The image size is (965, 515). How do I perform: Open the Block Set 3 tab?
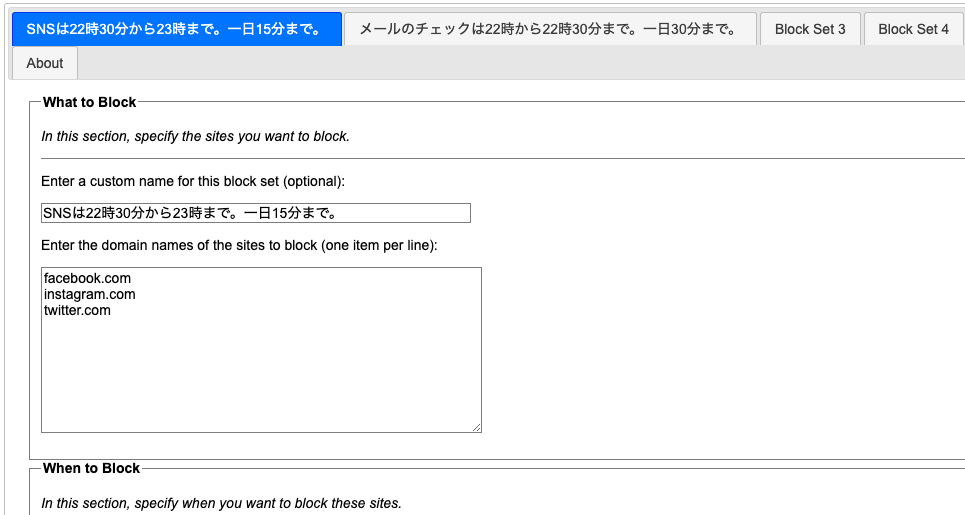(810, 29)
